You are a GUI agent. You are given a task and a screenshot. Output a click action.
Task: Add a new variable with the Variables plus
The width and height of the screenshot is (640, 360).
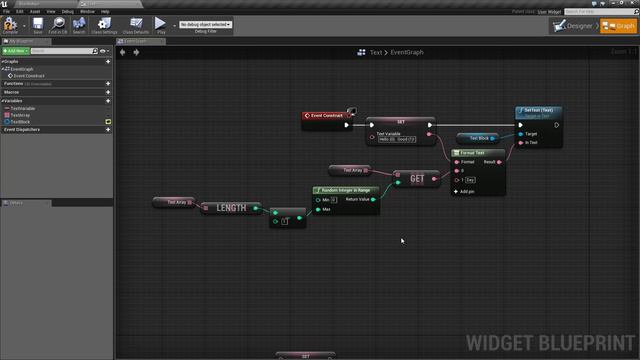108,101
